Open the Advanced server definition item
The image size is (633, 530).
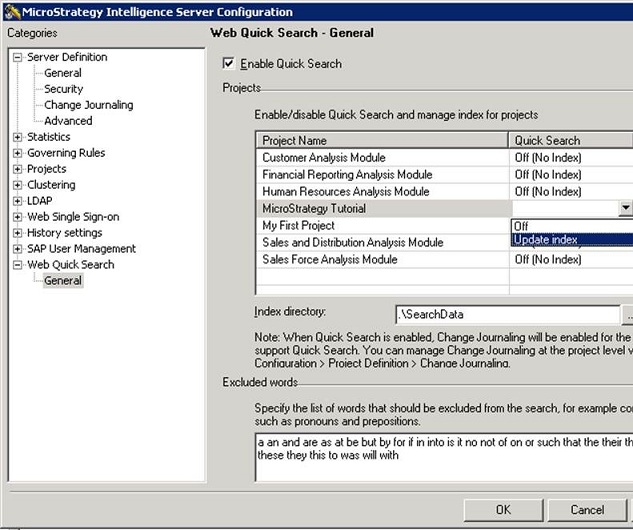[68, 121]
